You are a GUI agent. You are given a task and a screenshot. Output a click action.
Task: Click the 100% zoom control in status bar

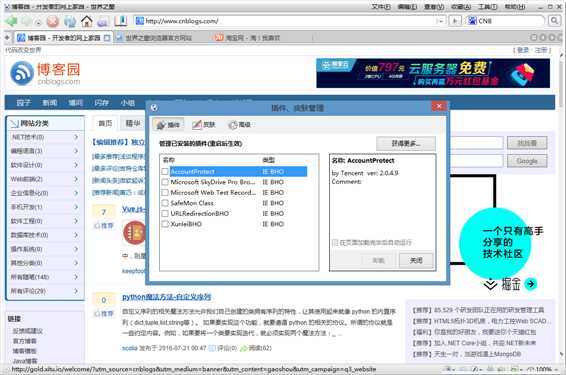point(543,369)
